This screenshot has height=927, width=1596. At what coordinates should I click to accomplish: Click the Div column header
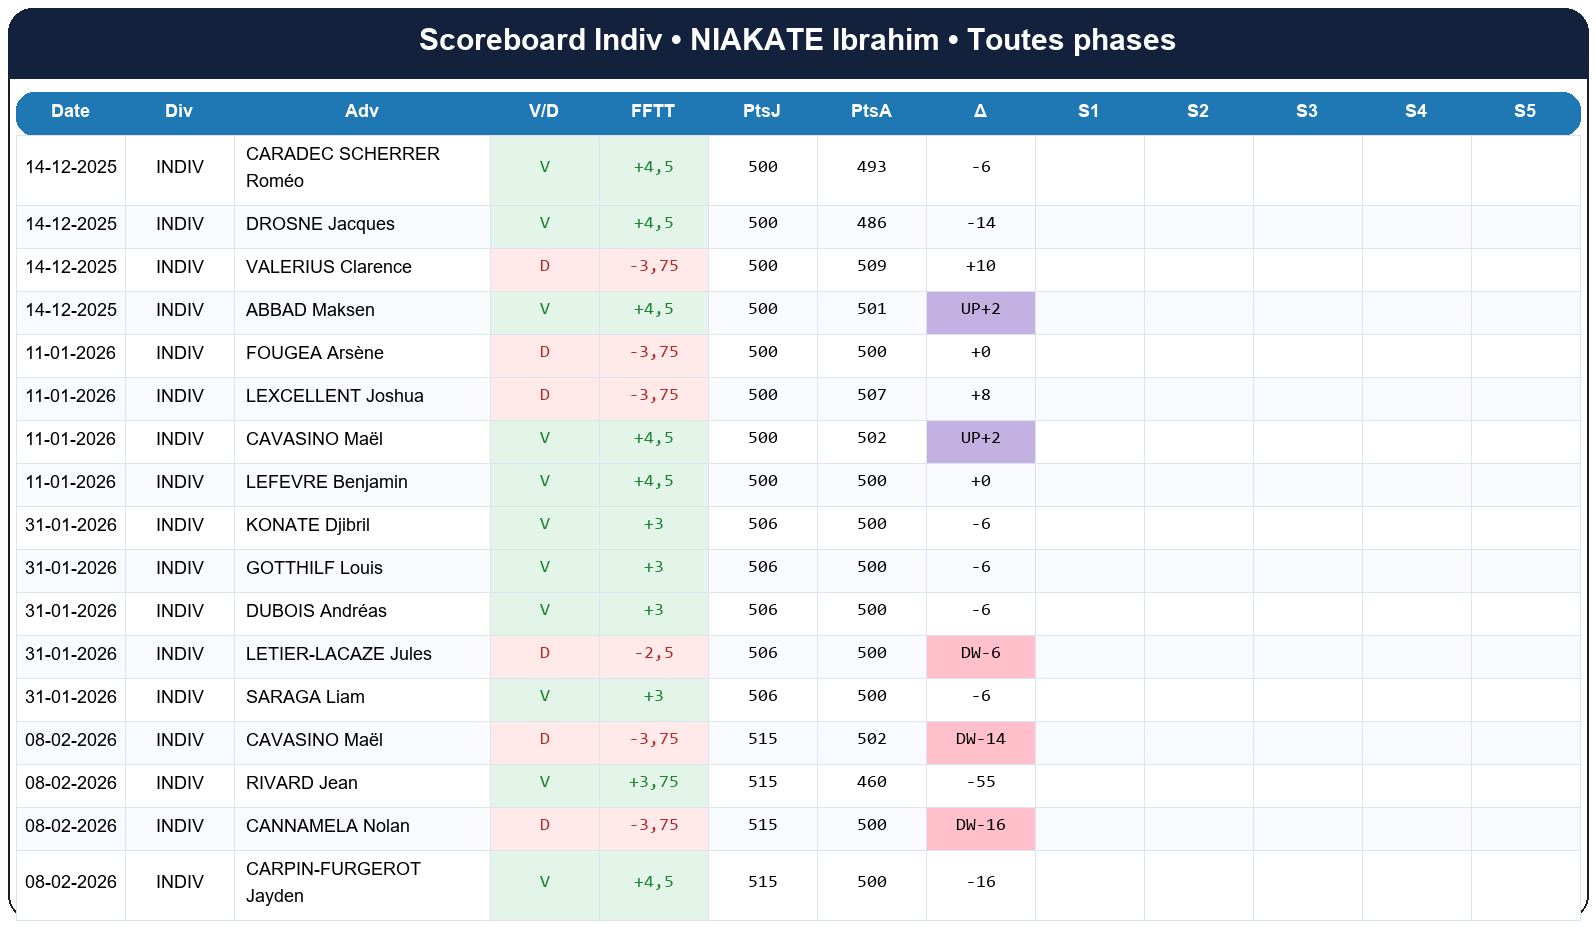pyautogui.click(x=179, y=111)
